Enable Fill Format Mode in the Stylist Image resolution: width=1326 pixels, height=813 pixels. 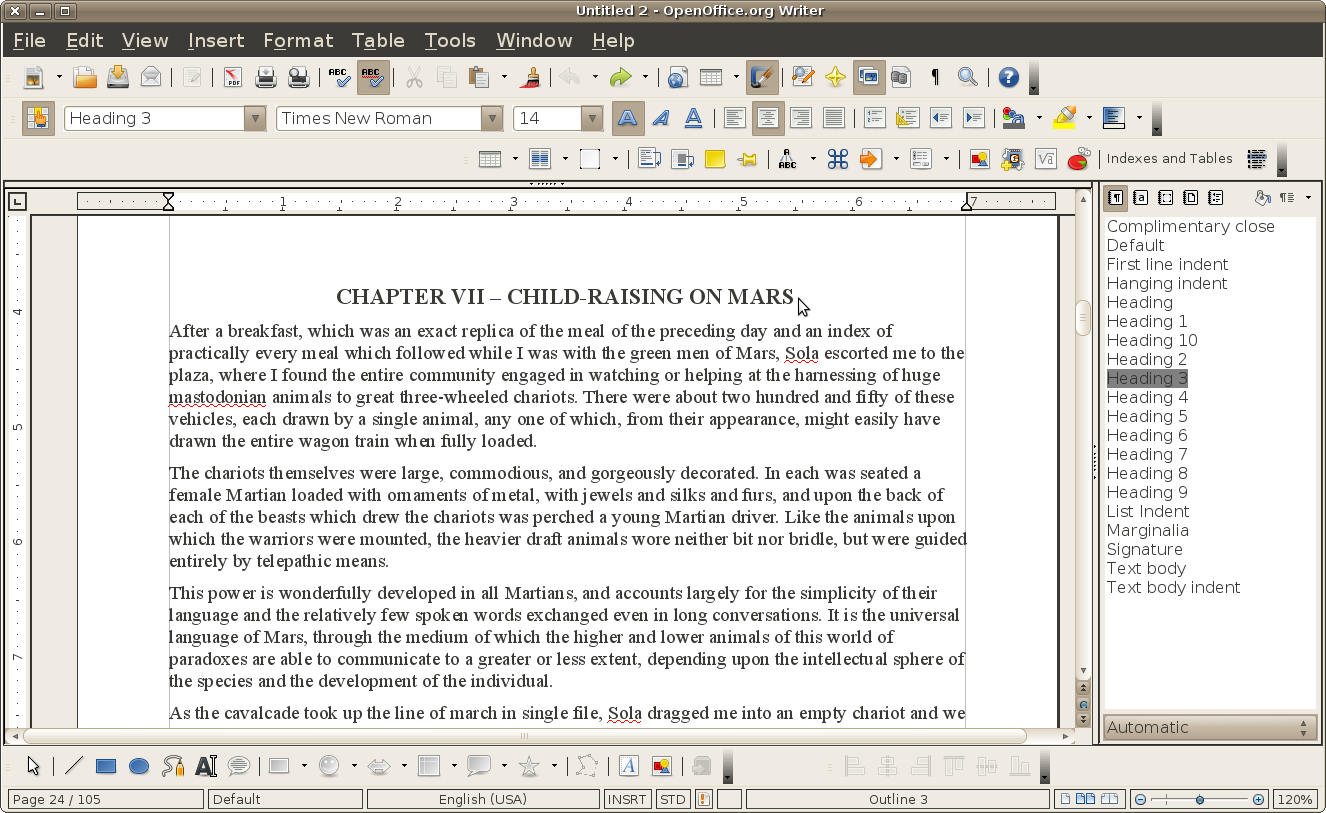coord(1262,197)
